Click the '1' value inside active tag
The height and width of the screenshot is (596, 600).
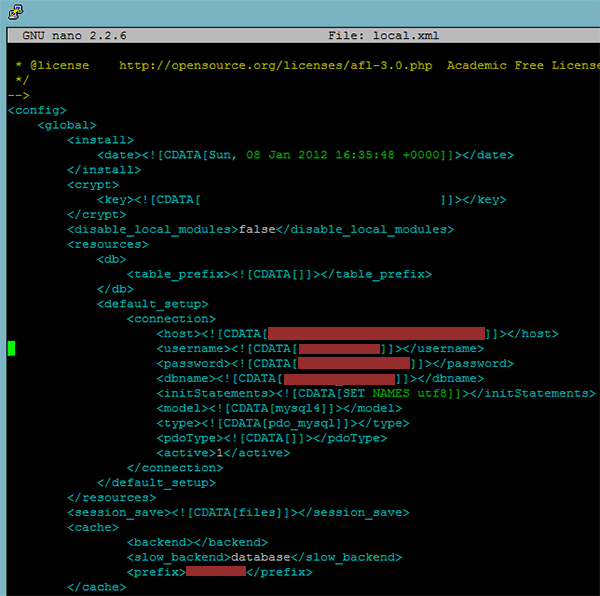pyautogui.click(x=220, y=453)
